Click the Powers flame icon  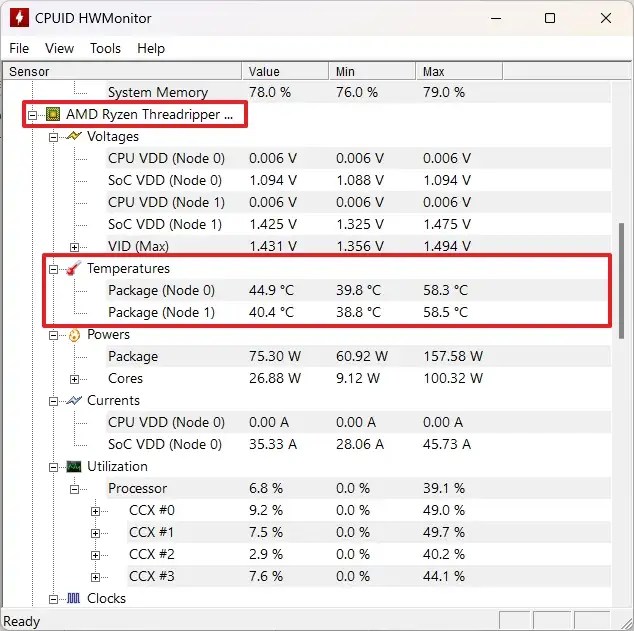(x=74, y=335)
